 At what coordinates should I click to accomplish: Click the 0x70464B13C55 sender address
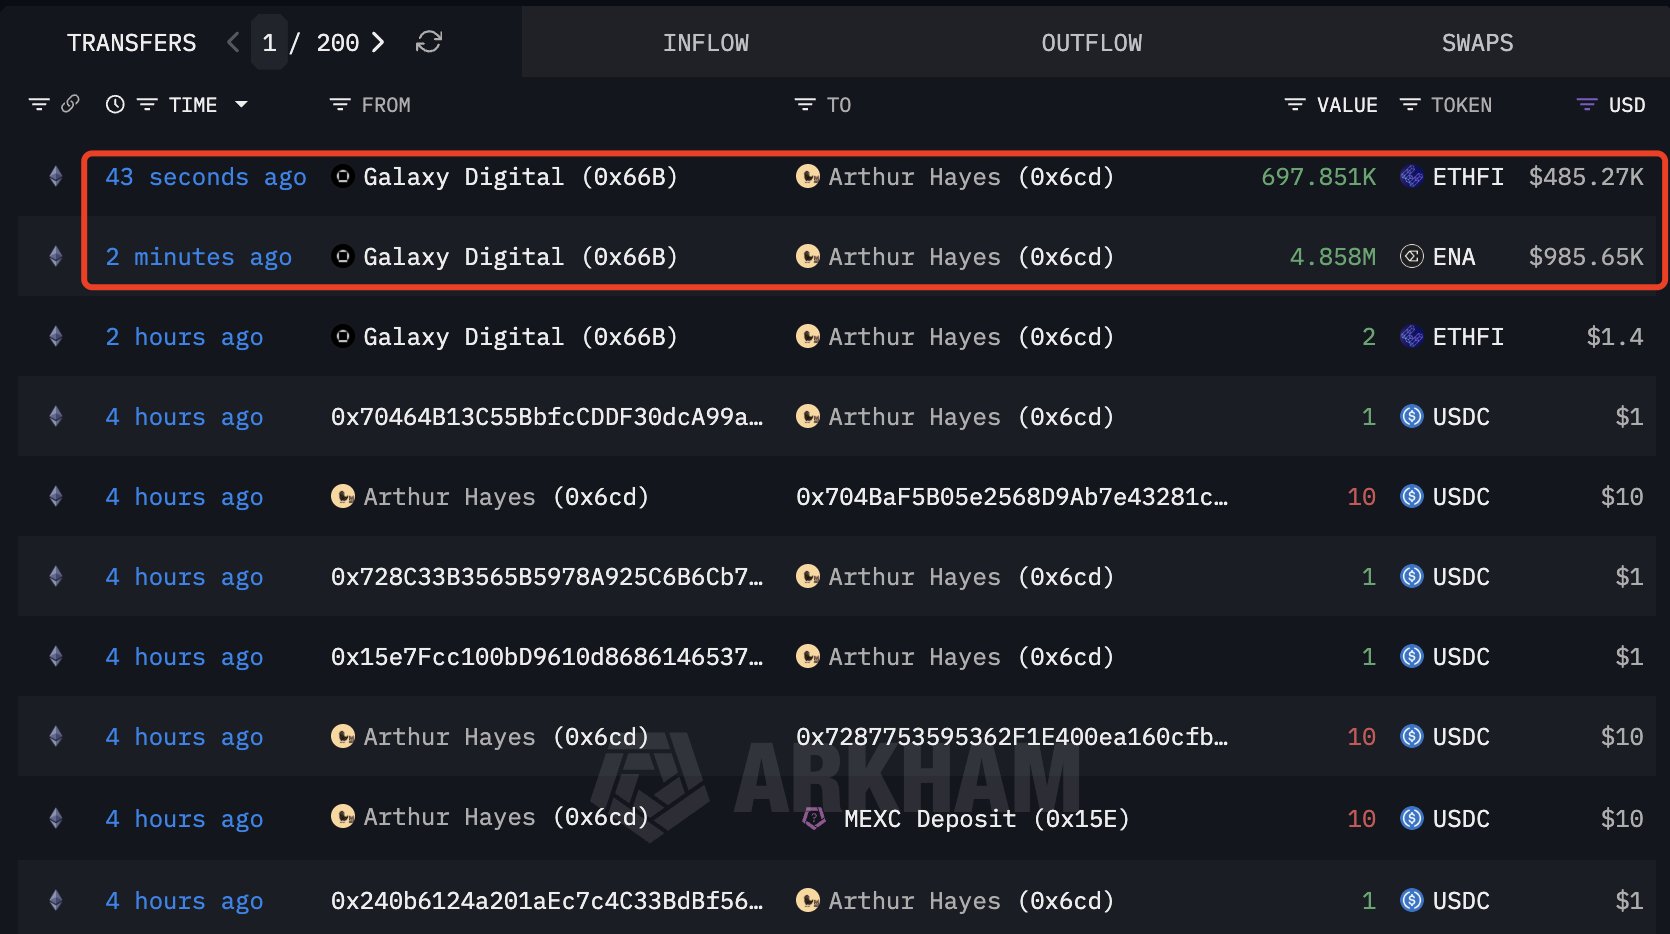[x=546, y=417]
